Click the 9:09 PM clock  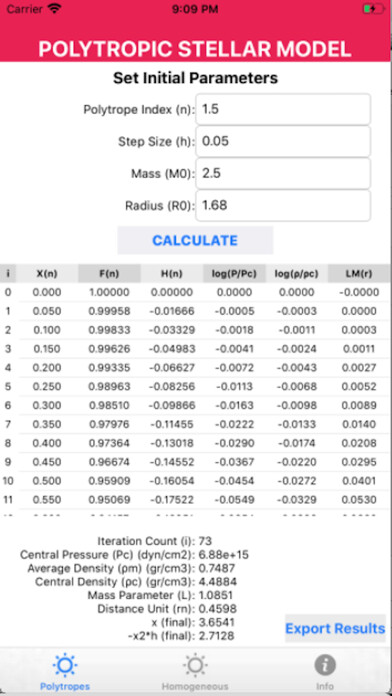click(x=195, y=9)
